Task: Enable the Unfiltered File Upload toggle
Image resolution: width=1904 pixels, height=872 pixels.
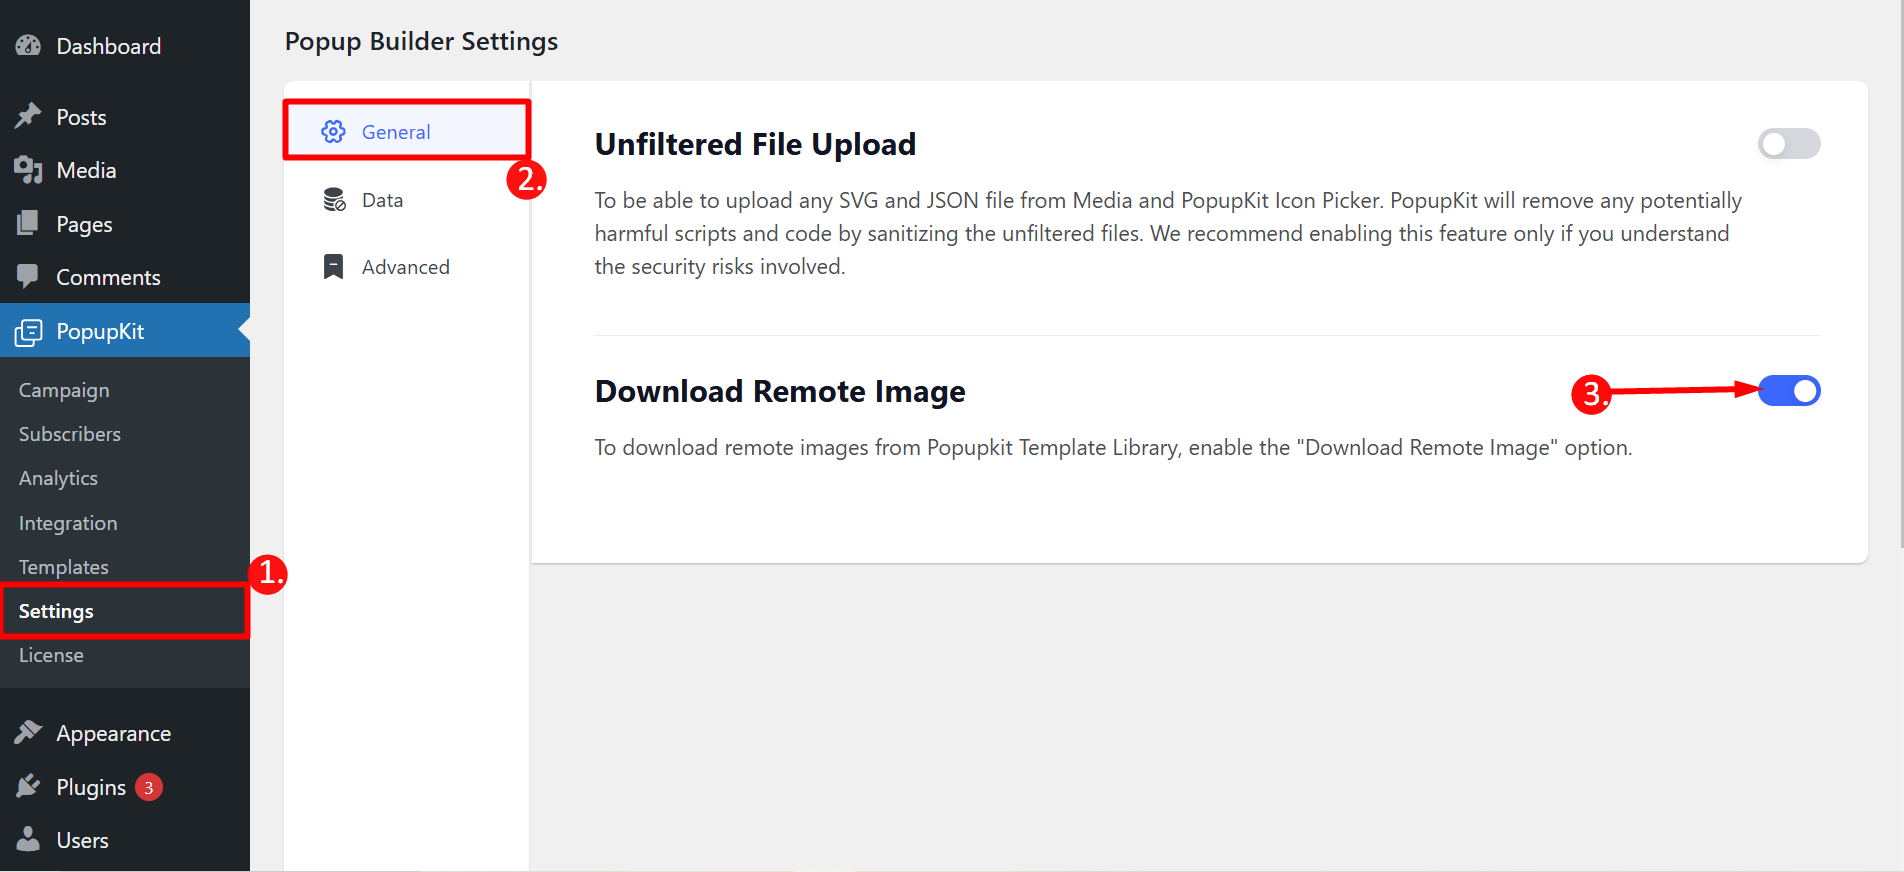Action: (x=1788, y=144)
